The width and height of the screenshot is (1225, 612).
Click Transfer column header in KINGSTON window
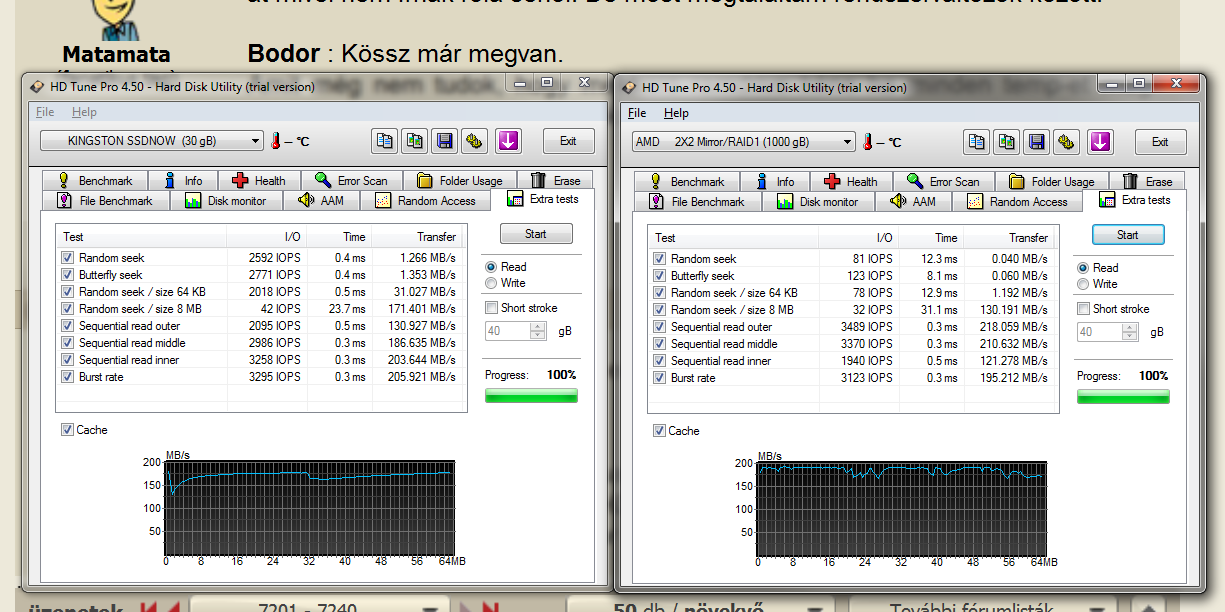point(419,237)
